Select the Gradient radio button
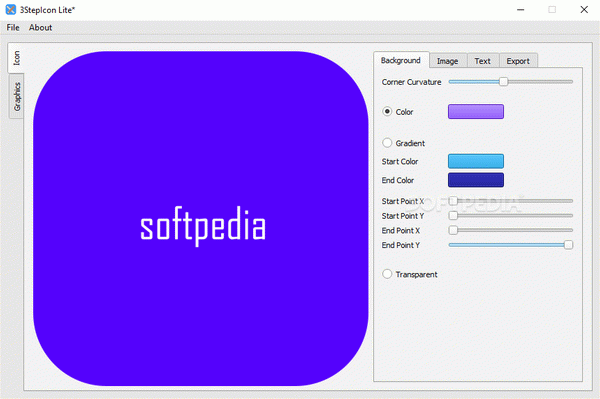This screenshot has width=600, height=399. 387,143
